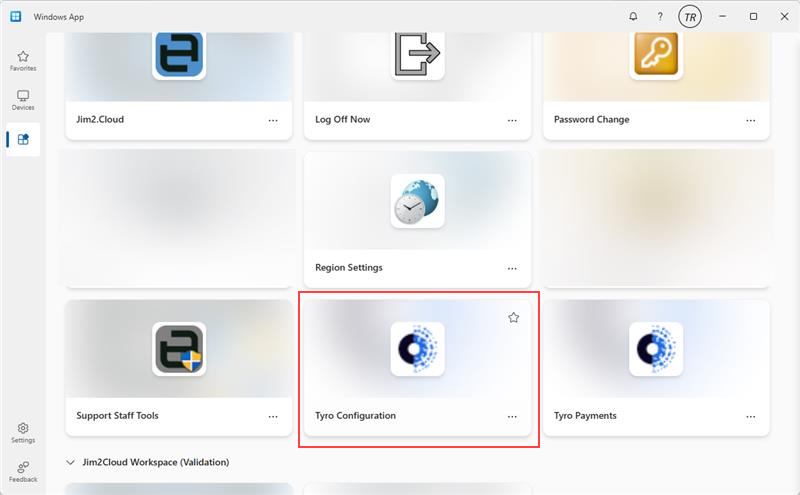Open the Region Settings globe clock icon

coord(417,201)
